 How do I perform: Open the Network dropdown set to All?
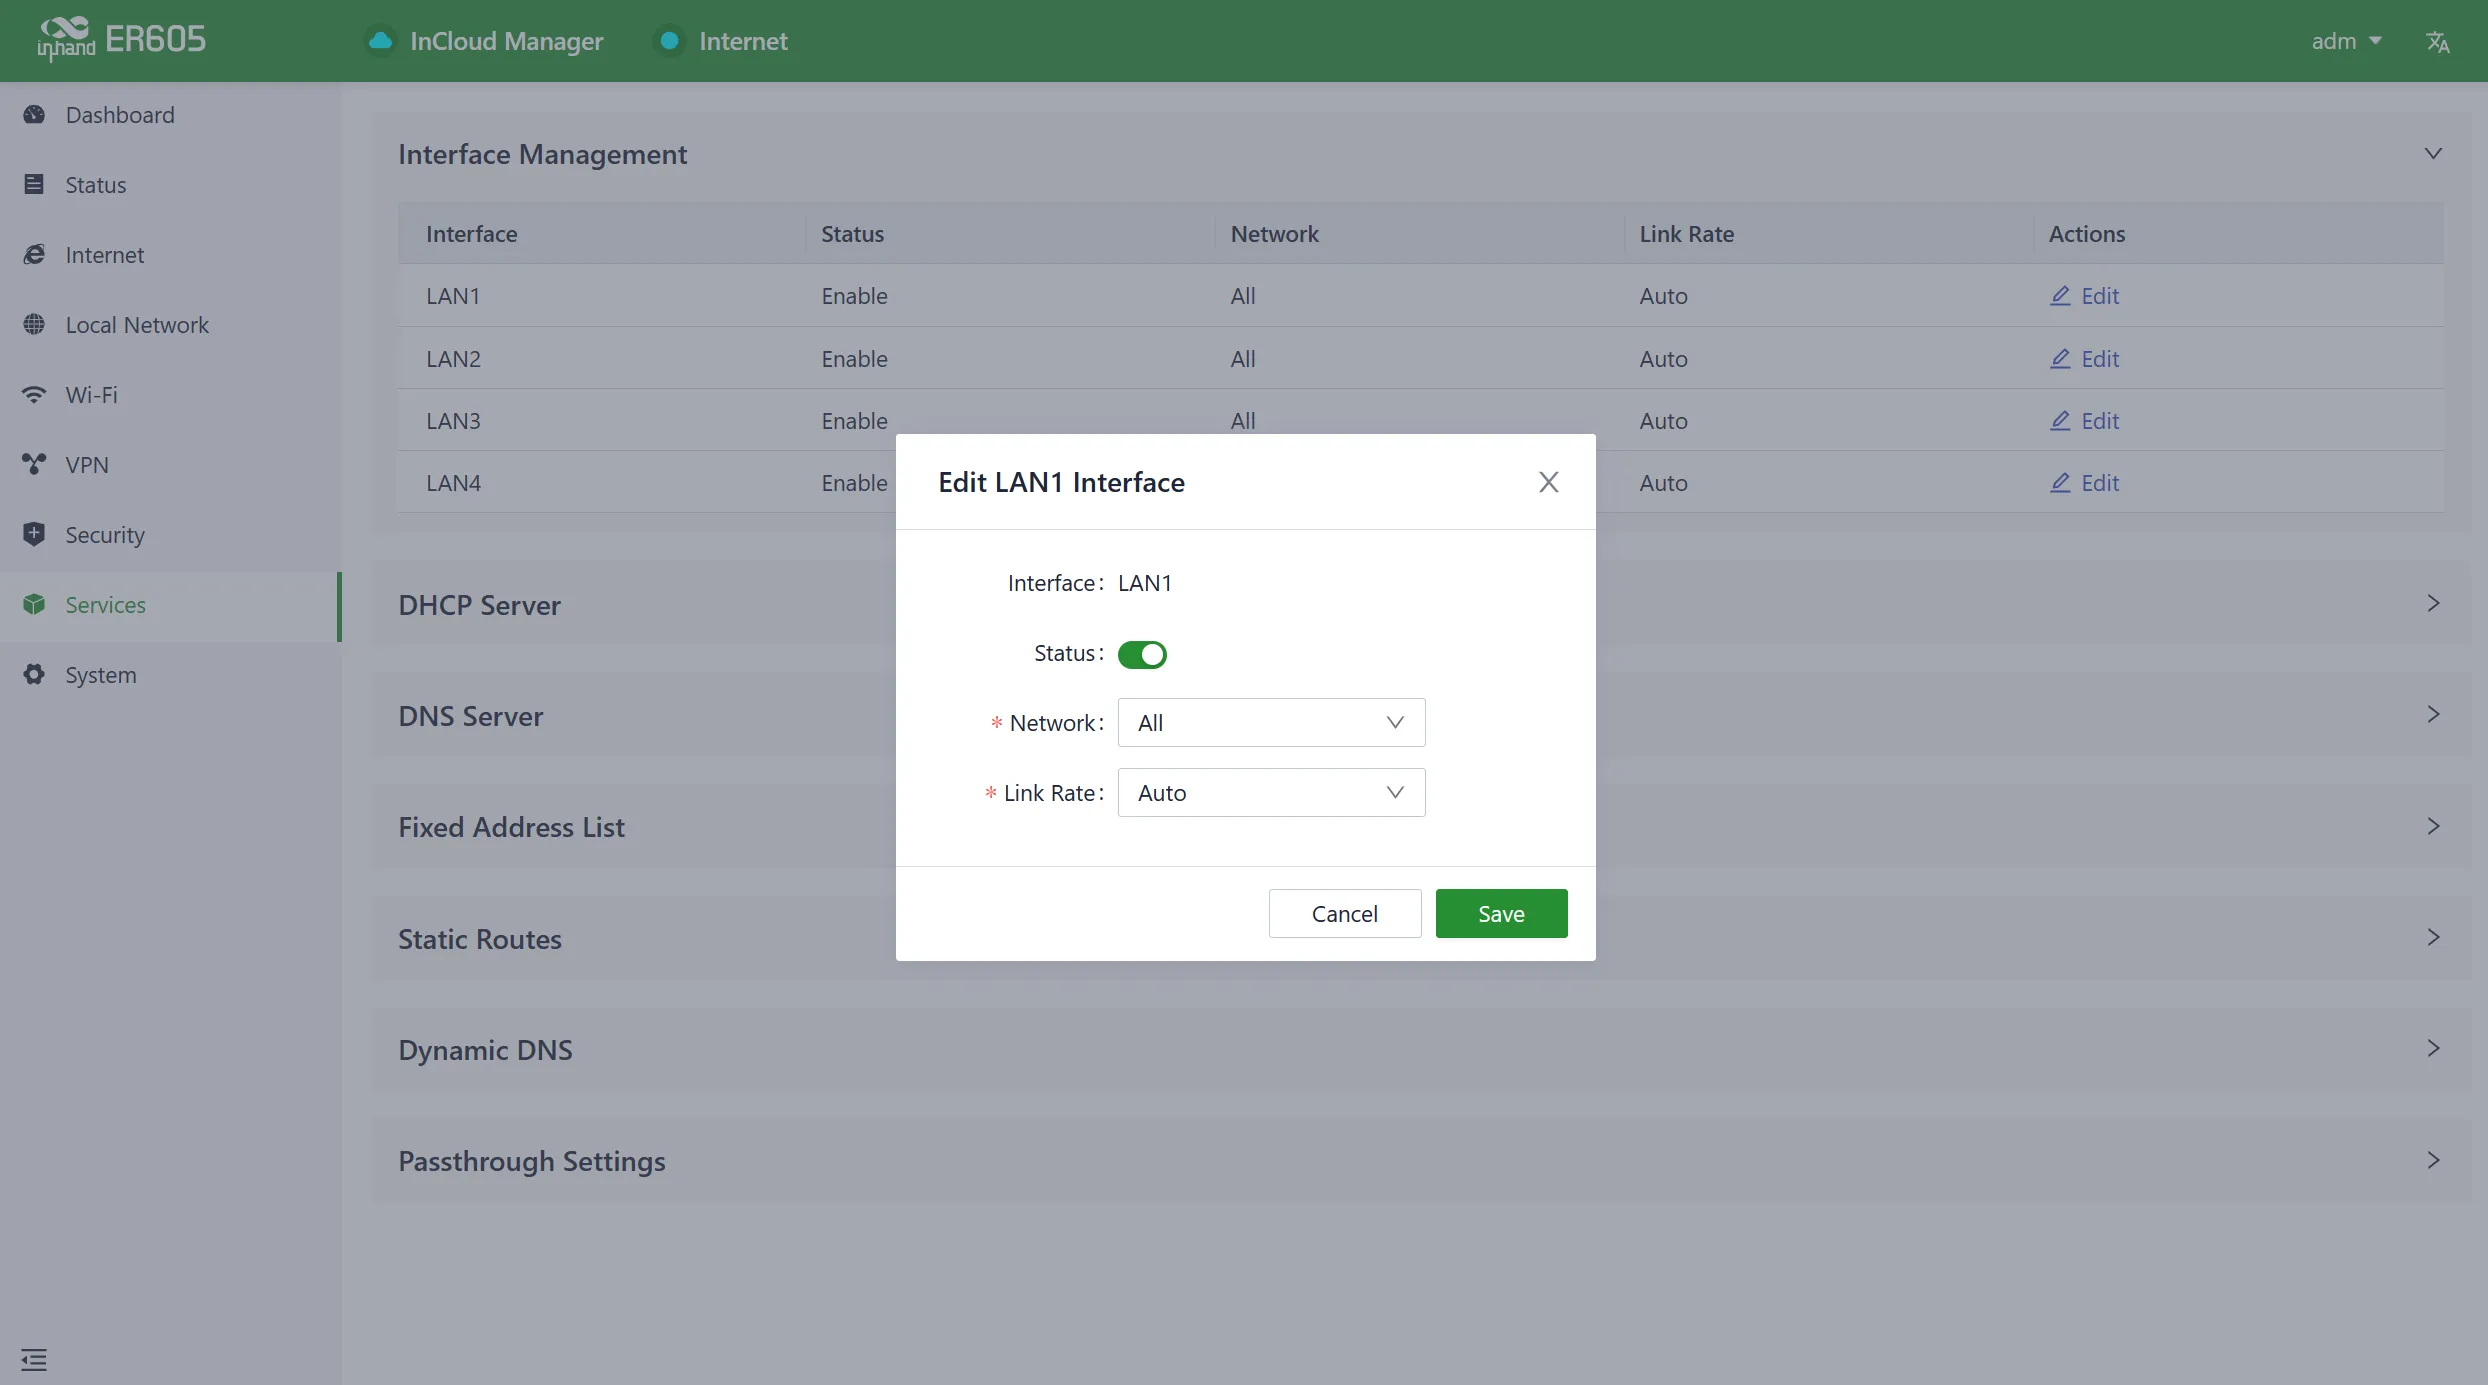click(1271, 722)
